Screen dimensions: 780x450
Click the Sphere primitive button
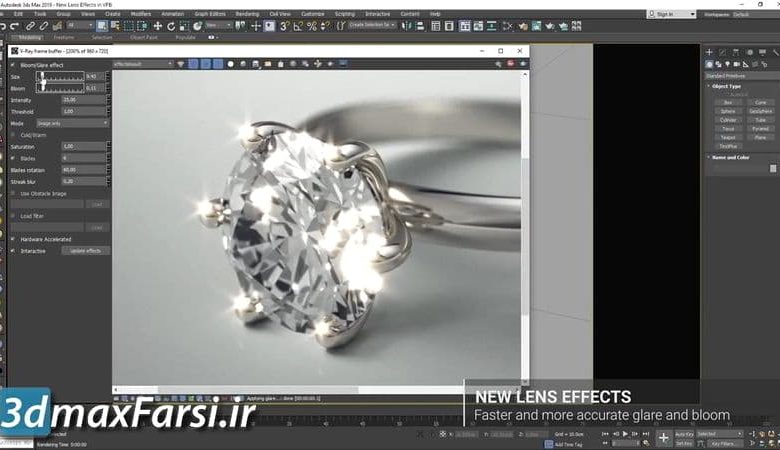point(728,111)
